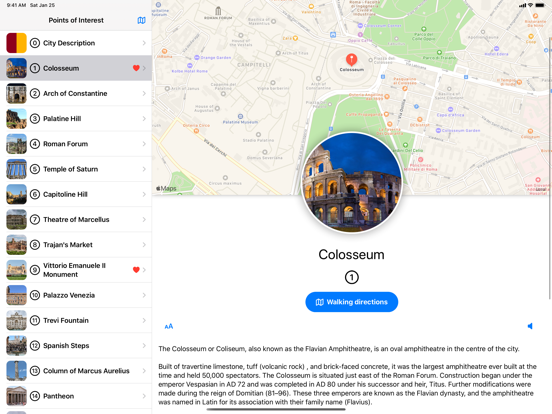Open Column of Marcus Aurelius entry
The width and height of the screenshot is (552, 414).
click(x=76, y=371)
